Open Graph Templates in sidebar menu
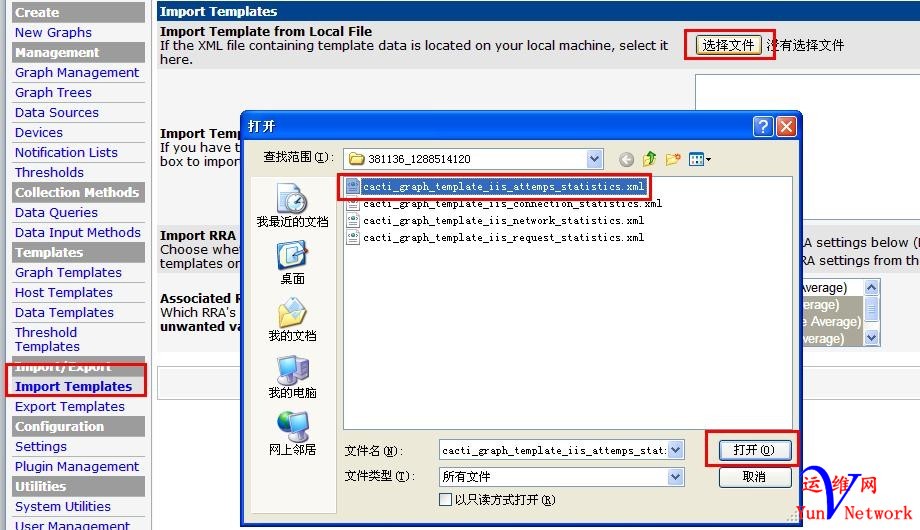The height and width of the screenshot is (530, 920). tap(68, 272)
